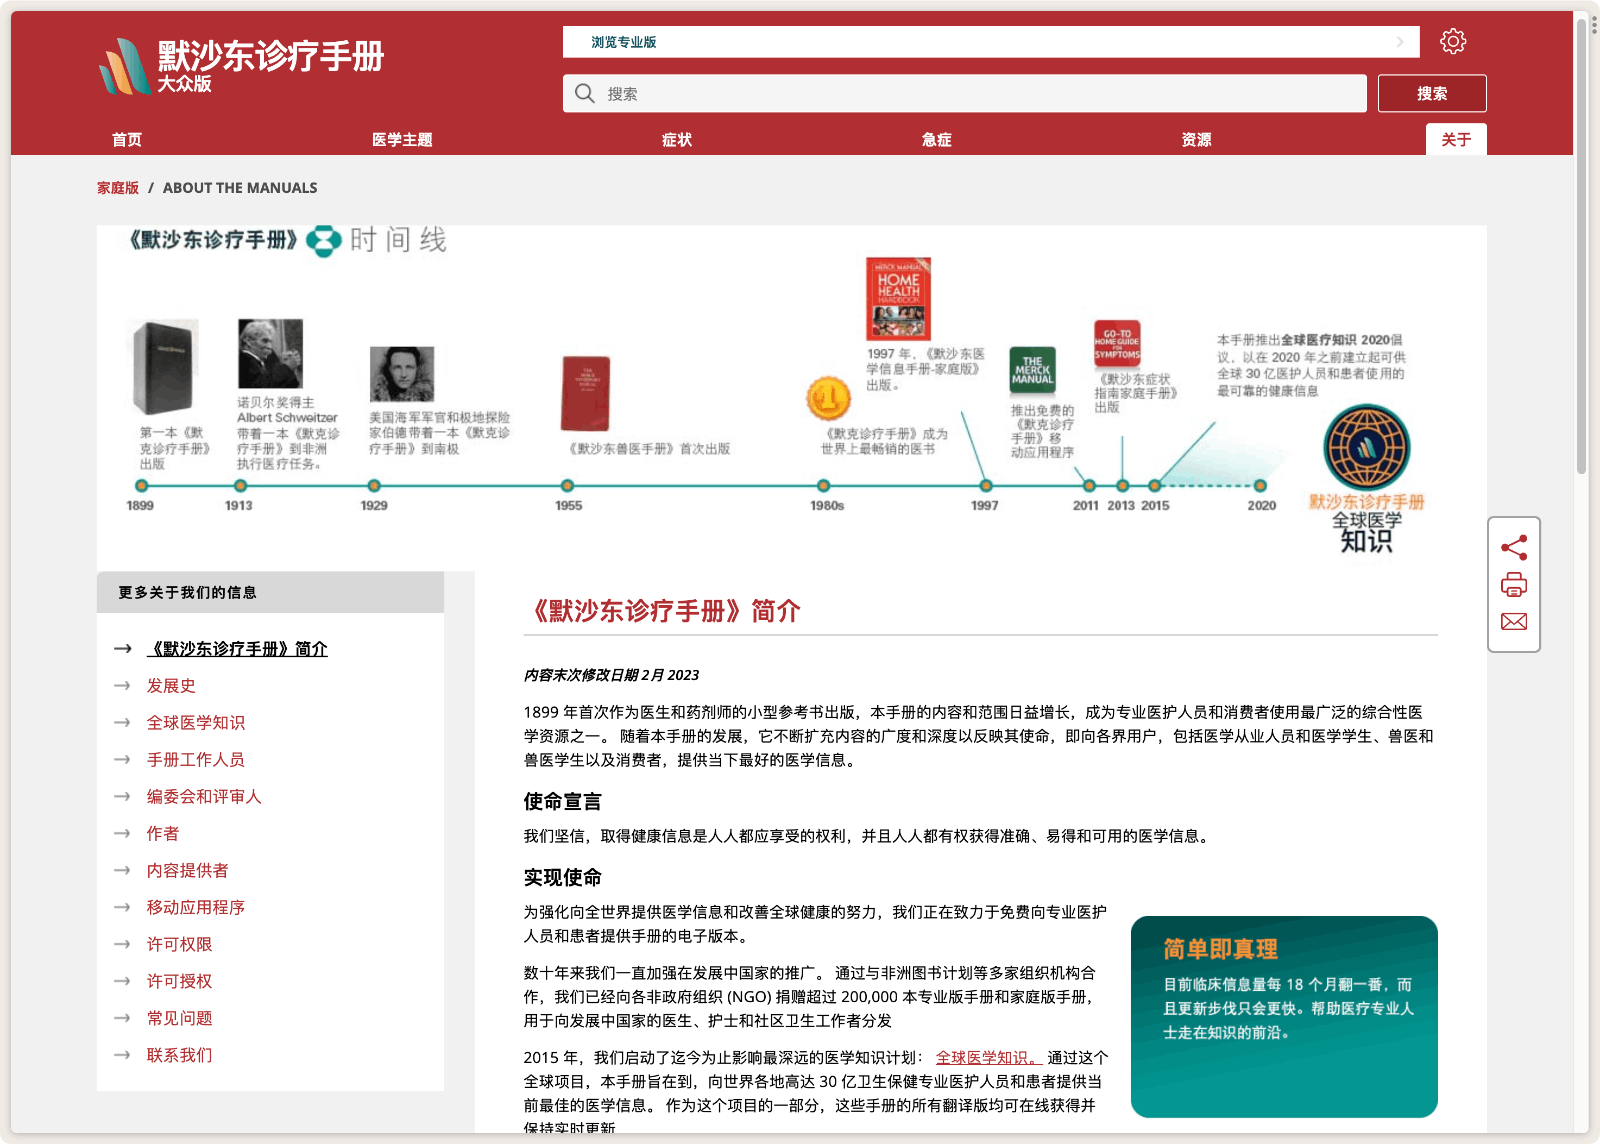Open the 症状 menu
1600x1144 pixels.
[x=677, y=139]
